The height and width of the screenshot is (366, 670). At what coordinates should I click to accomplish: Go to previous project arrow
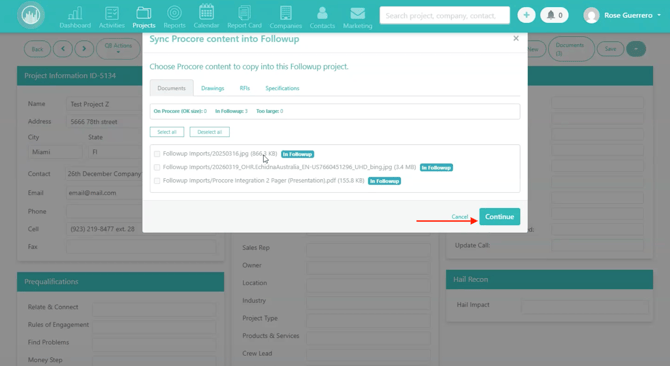[63, 49]
